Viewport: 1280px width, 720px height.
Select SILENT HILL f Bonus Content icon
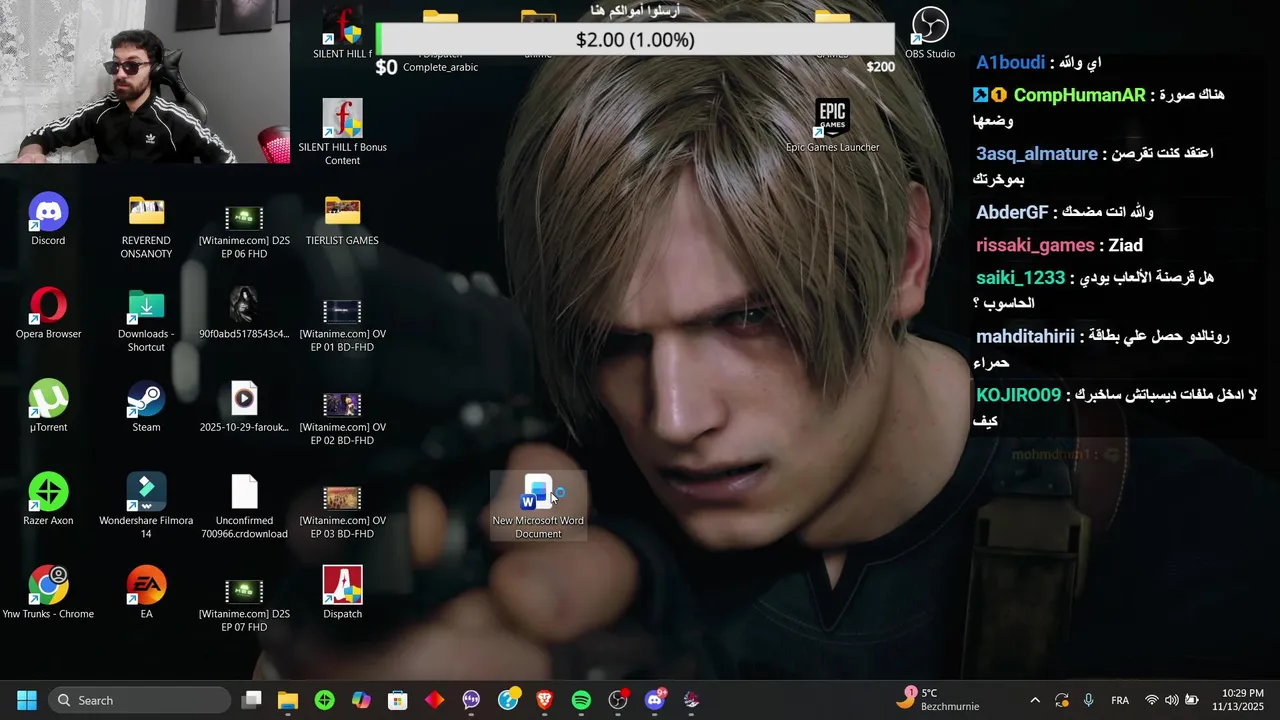pos(342,132)
